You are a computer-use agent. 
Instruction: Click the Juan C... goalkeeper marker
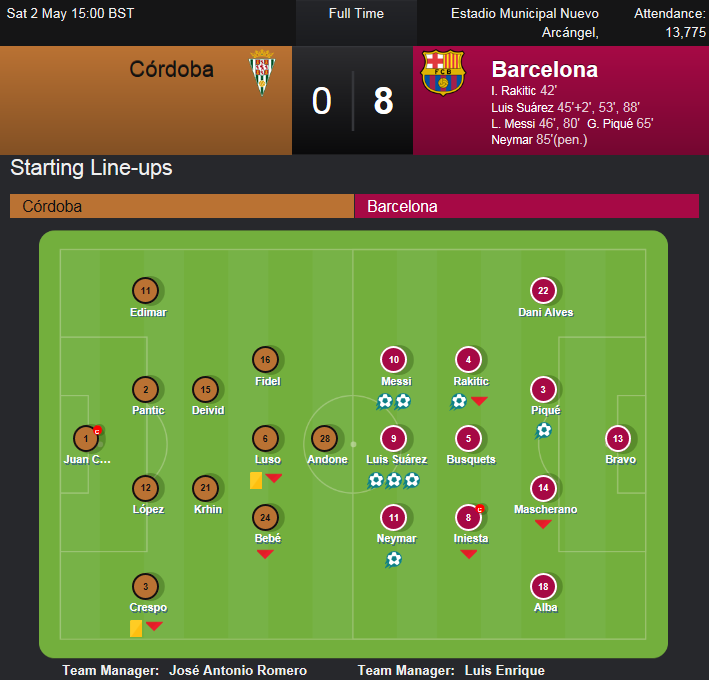(86, 439)
